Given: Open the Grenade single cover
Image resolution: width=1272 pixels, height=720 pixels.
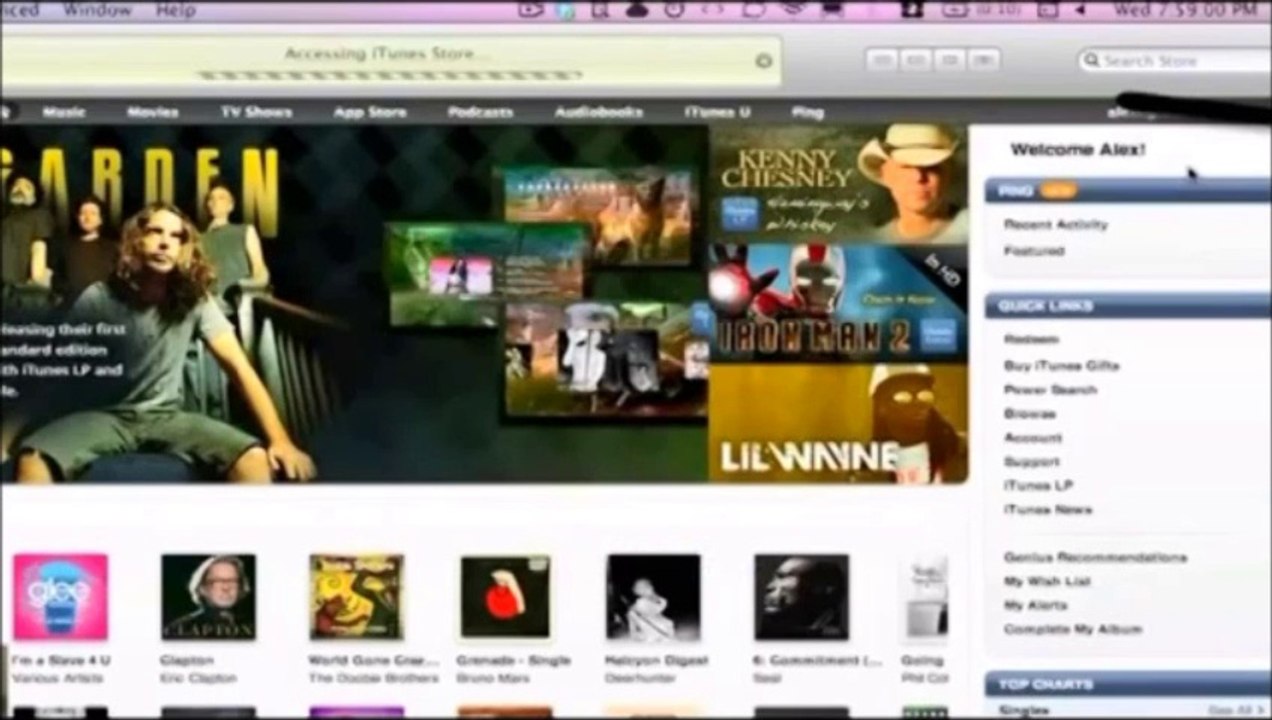Looking at the screenshot, I should 505,597.
